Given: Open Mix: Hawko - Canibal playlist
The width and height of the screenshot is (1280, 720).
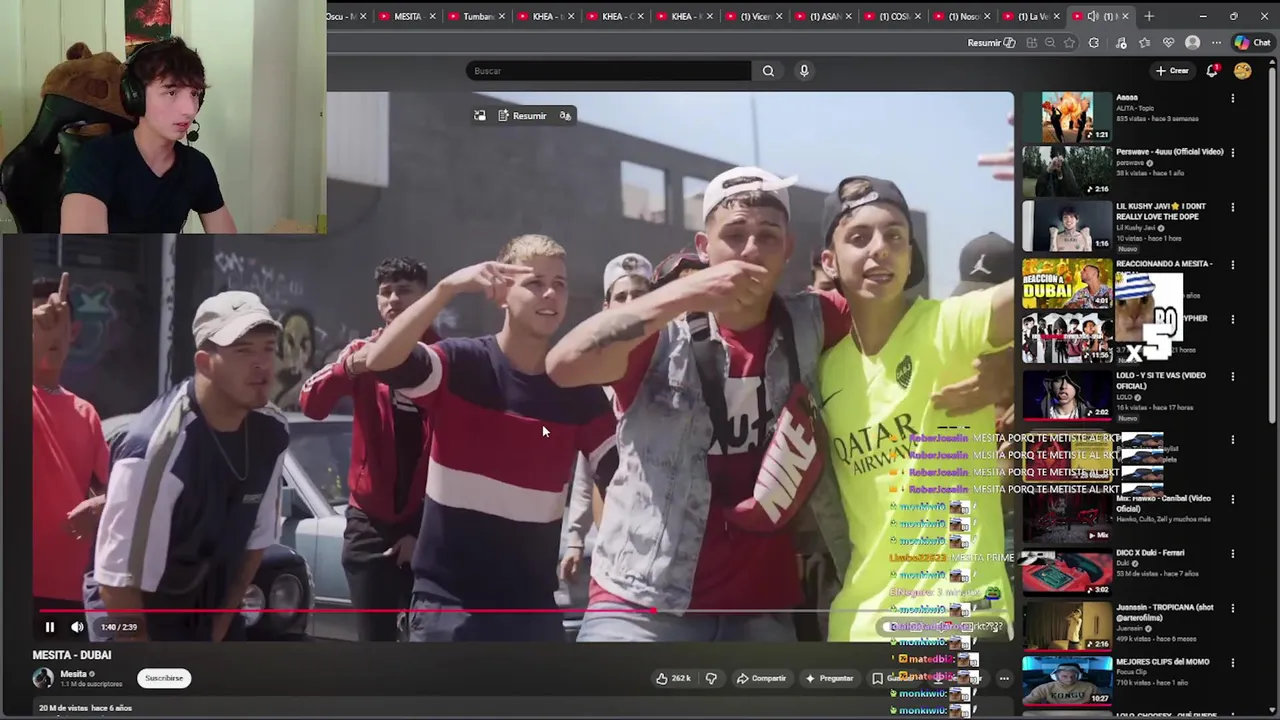Looking at the screenshot, I should tap(1066, 517).
